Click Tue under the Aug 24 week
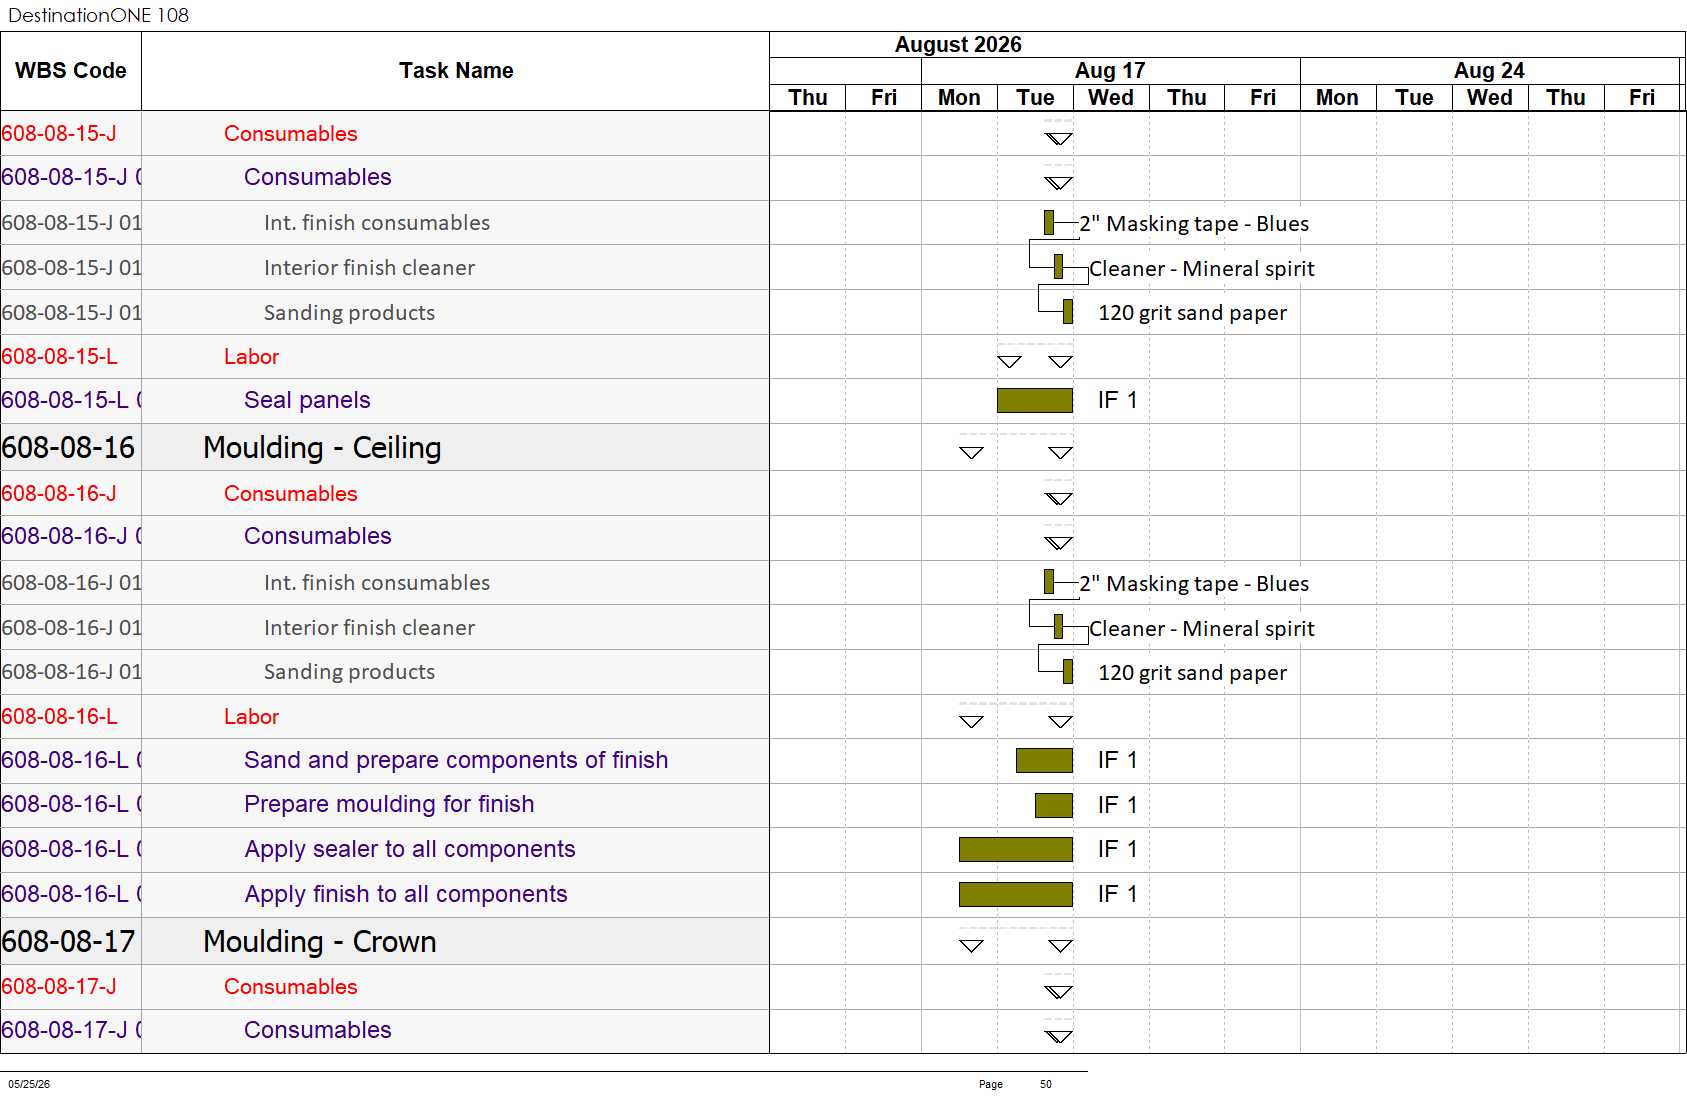1687x1097 pixels. coord(1414,98)
